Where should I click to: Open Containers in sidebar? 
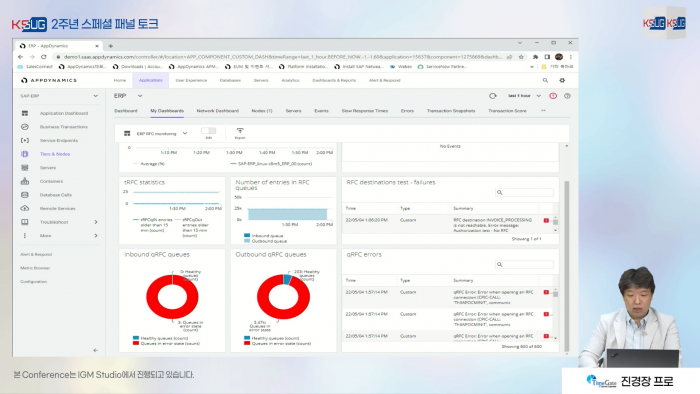(x=51, y=182)
